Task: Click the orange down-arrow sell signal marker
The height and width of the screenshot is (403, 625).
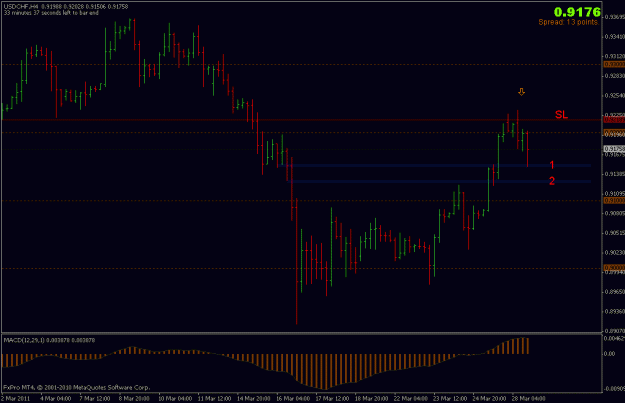Action: point(521,92)
